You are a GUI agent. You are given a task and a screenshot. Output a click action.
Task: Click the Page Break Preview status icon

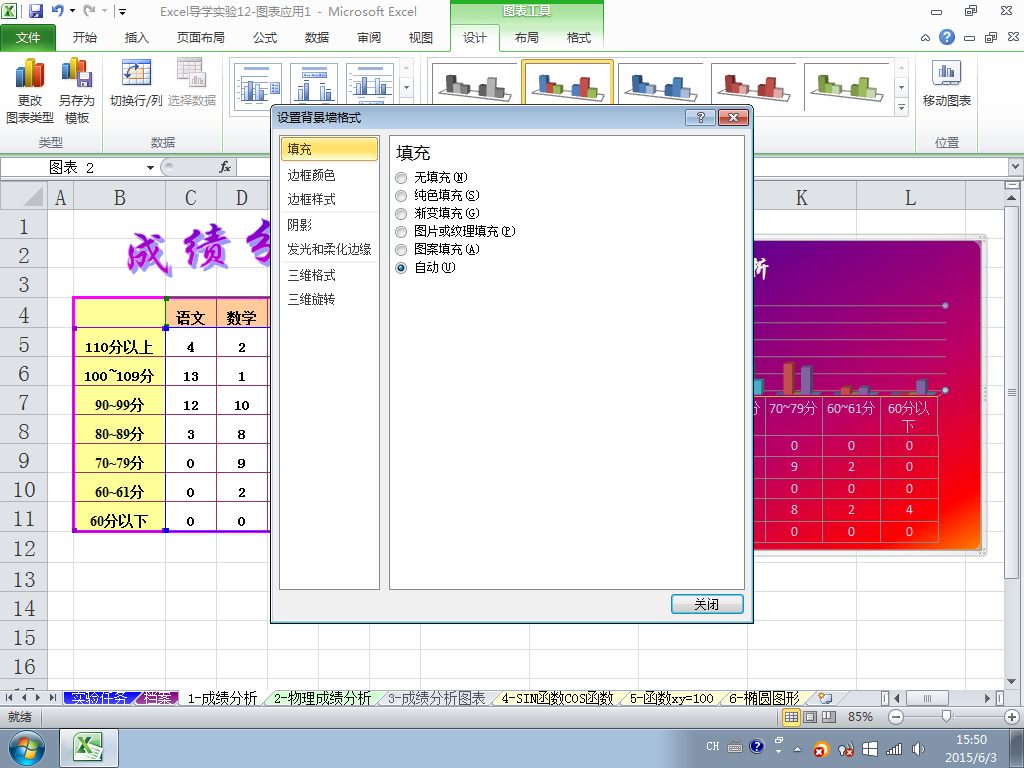click(x=829, y=717)
